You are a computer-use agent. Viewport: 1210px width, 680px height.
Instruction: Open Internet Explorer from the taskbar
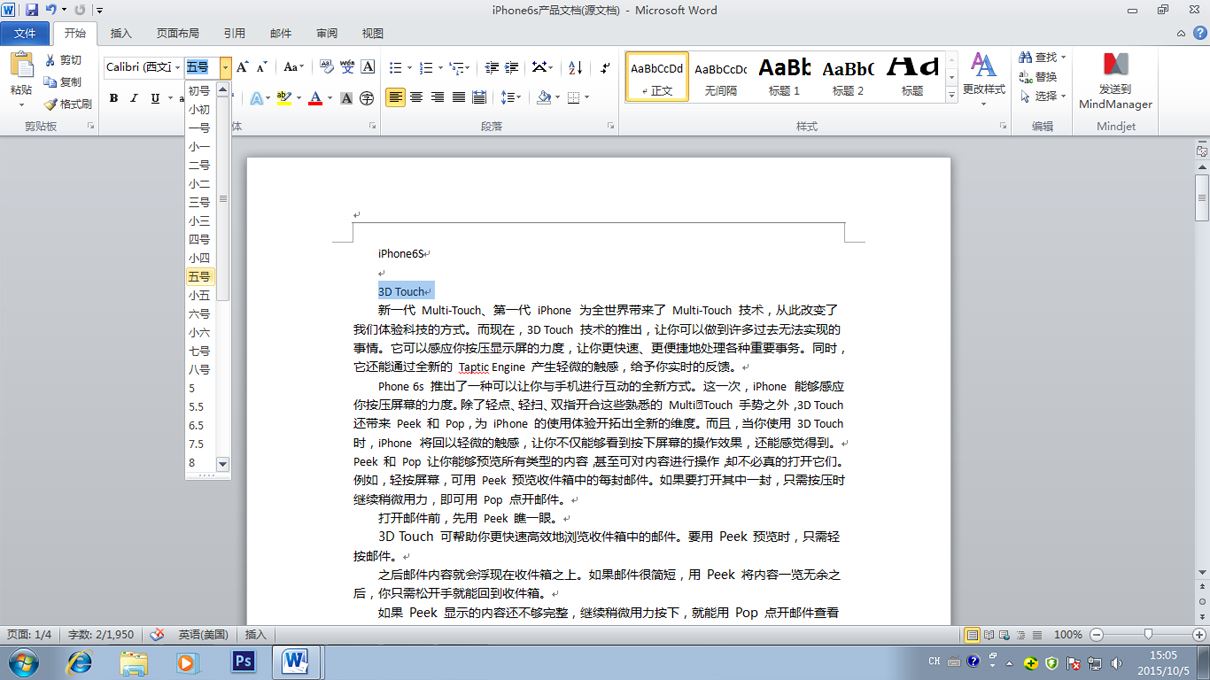pos(79,661)
